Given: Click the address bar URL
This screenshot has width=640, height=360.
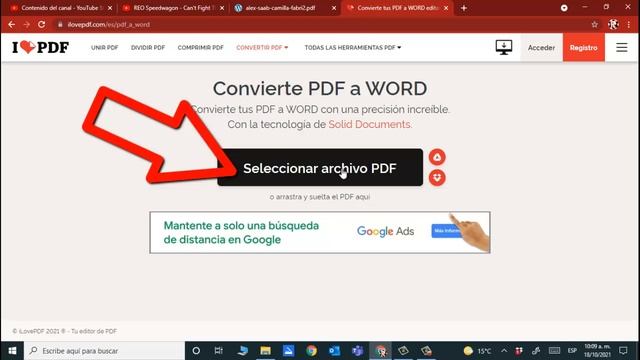Looking at the screenshot, I should [109, 24].
